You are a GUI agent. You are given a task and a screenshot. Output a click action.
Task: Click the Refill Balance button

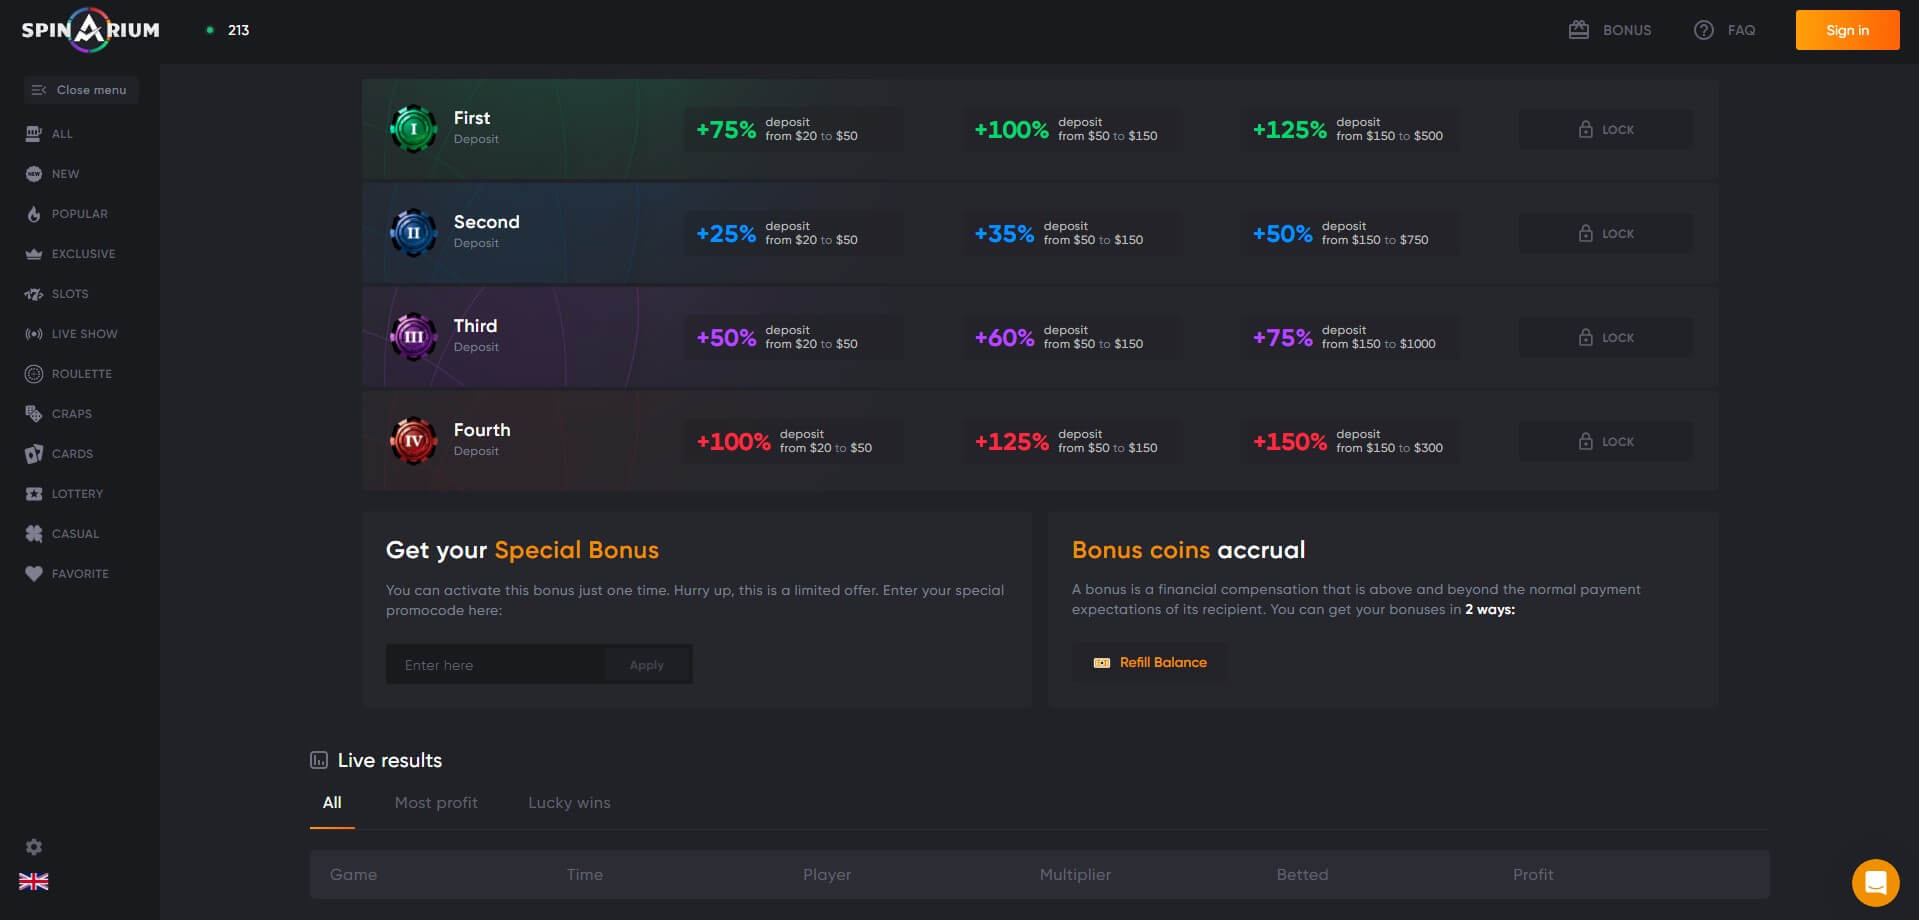pos(1150,663)
